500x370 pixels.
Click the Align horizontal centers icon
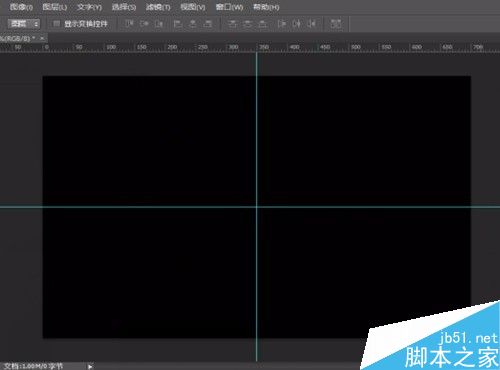(193, 24)
